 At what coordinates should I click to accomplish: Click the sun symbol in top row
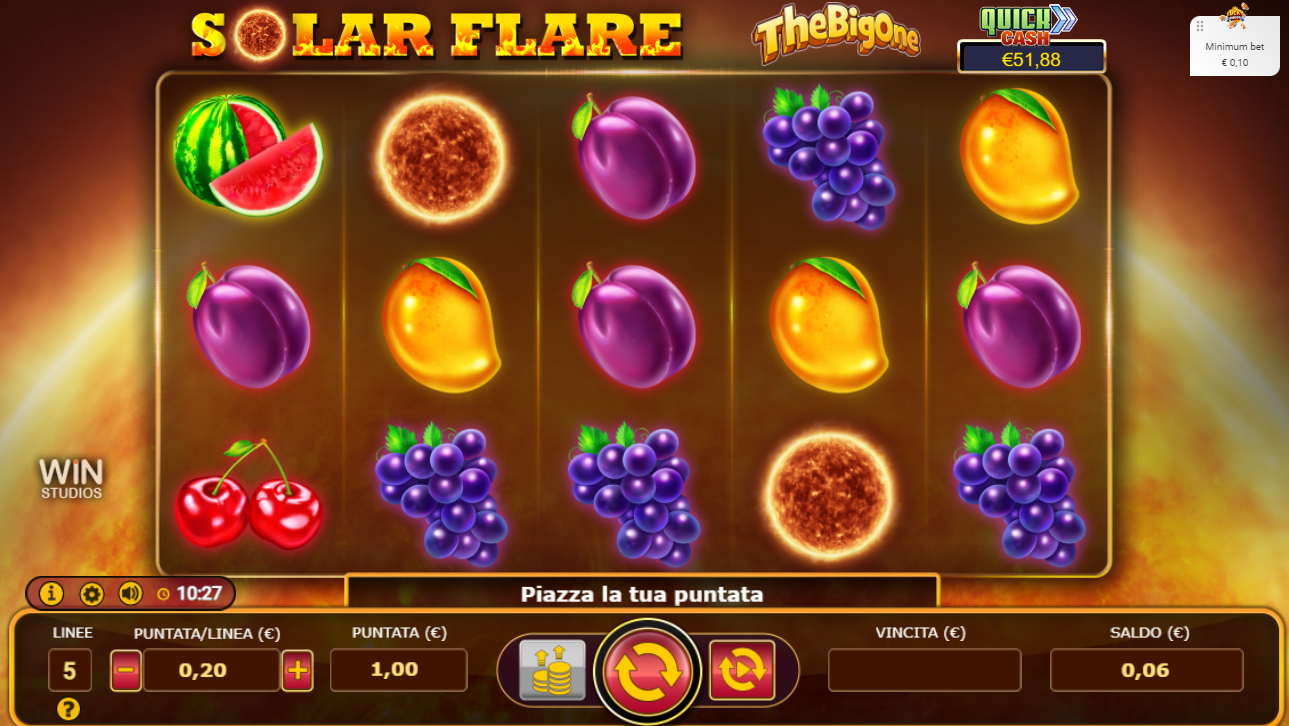(441, 156)
